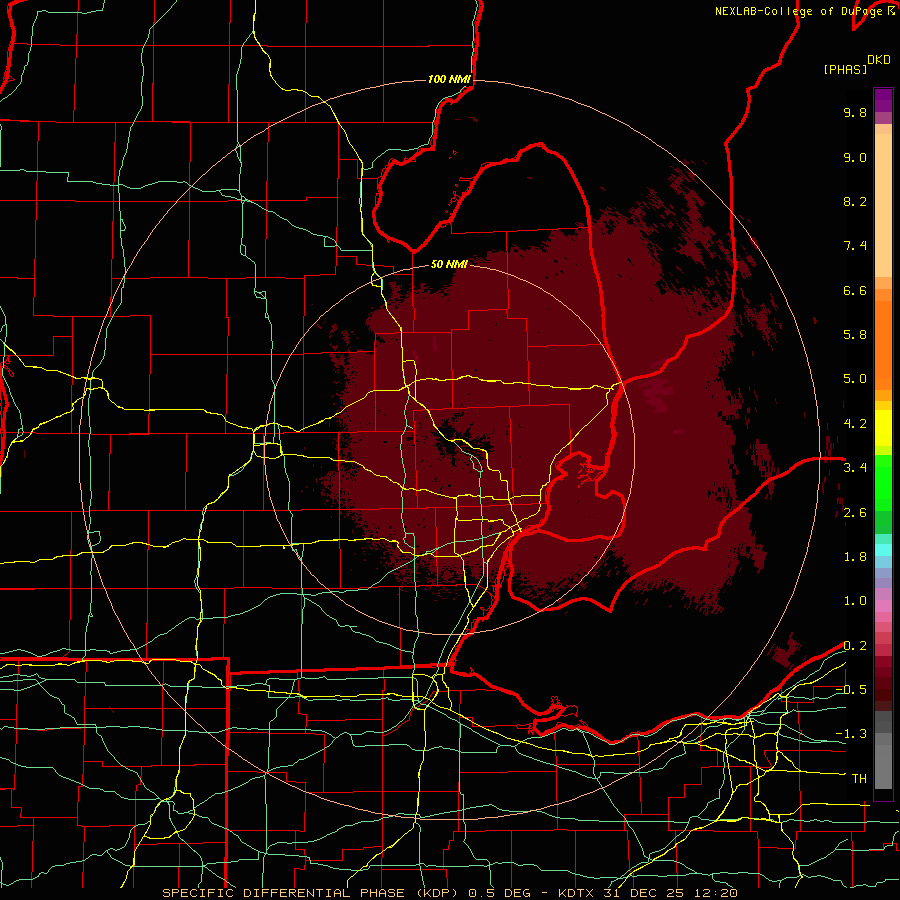Image resolution: width=900 pixels, height=900 pixels.
Task: Pick the cyan color bar band
Action: [x=883, y=550]
